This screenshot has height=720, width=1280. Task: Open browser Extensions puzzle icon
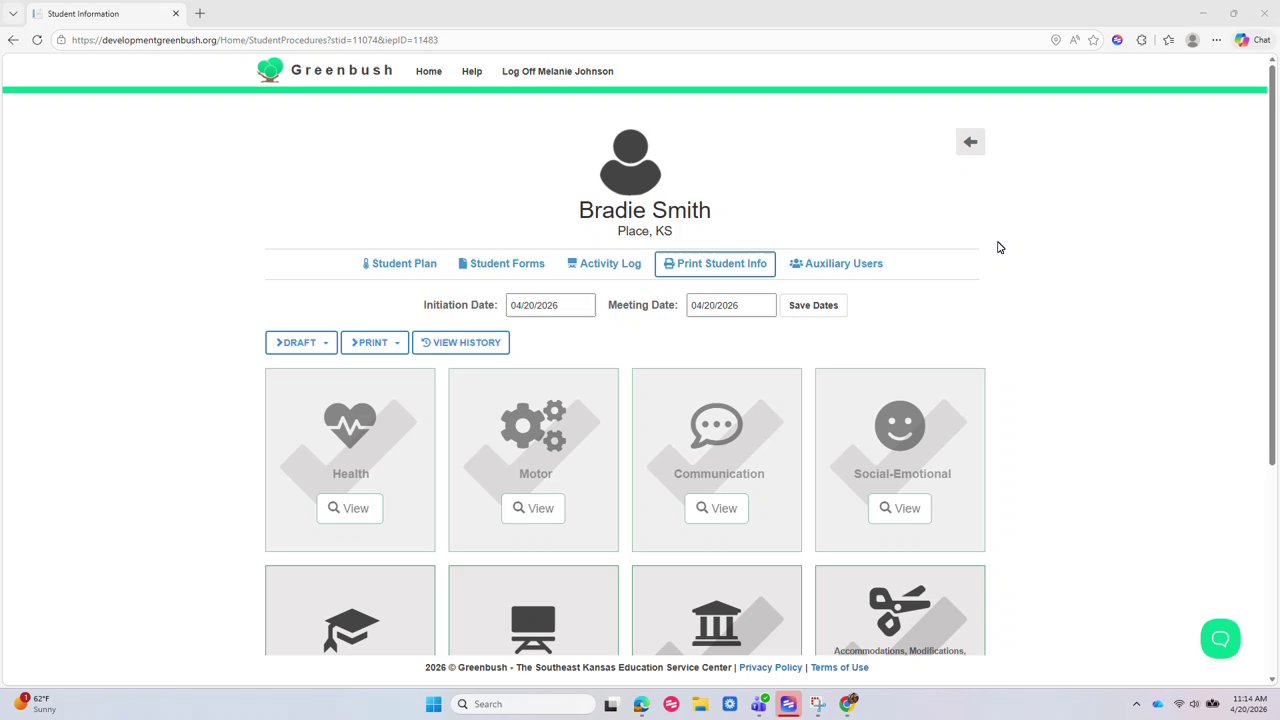[x=1141, y=40]
